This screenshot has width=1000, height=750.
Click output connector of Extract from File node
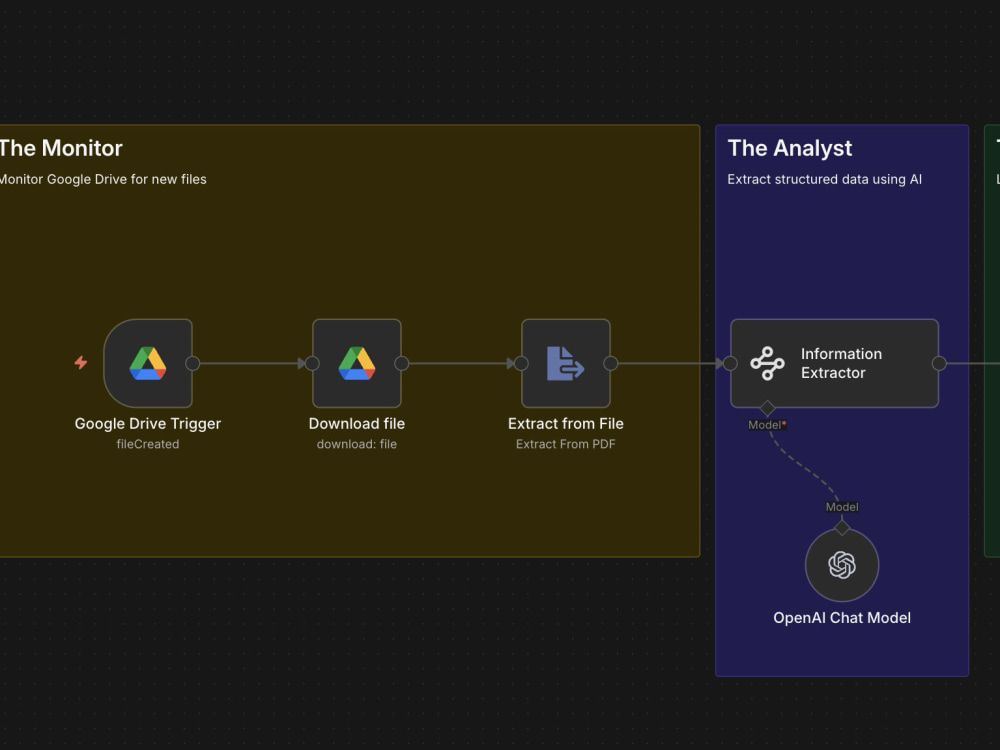click(610, 364)
